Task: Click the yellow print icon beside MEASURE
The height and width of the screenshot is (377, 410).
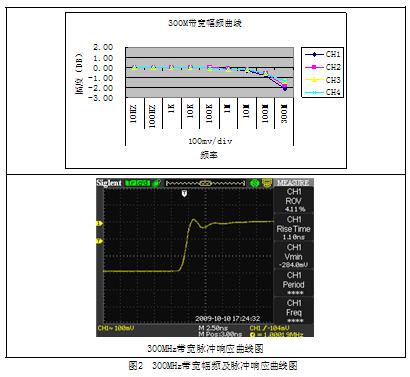Action: [x=267, y=183]
